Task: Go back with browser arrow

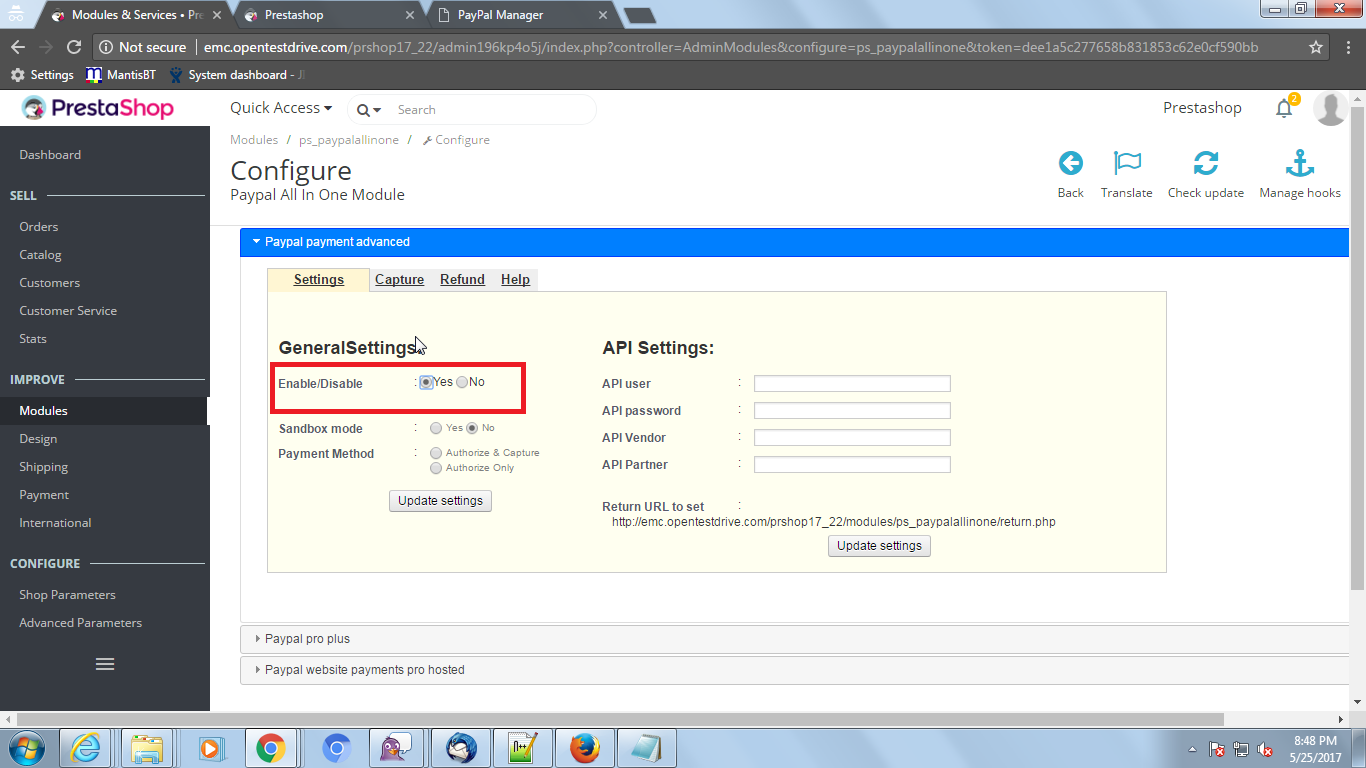Action: pyautogui.click(x=17, y=47)
